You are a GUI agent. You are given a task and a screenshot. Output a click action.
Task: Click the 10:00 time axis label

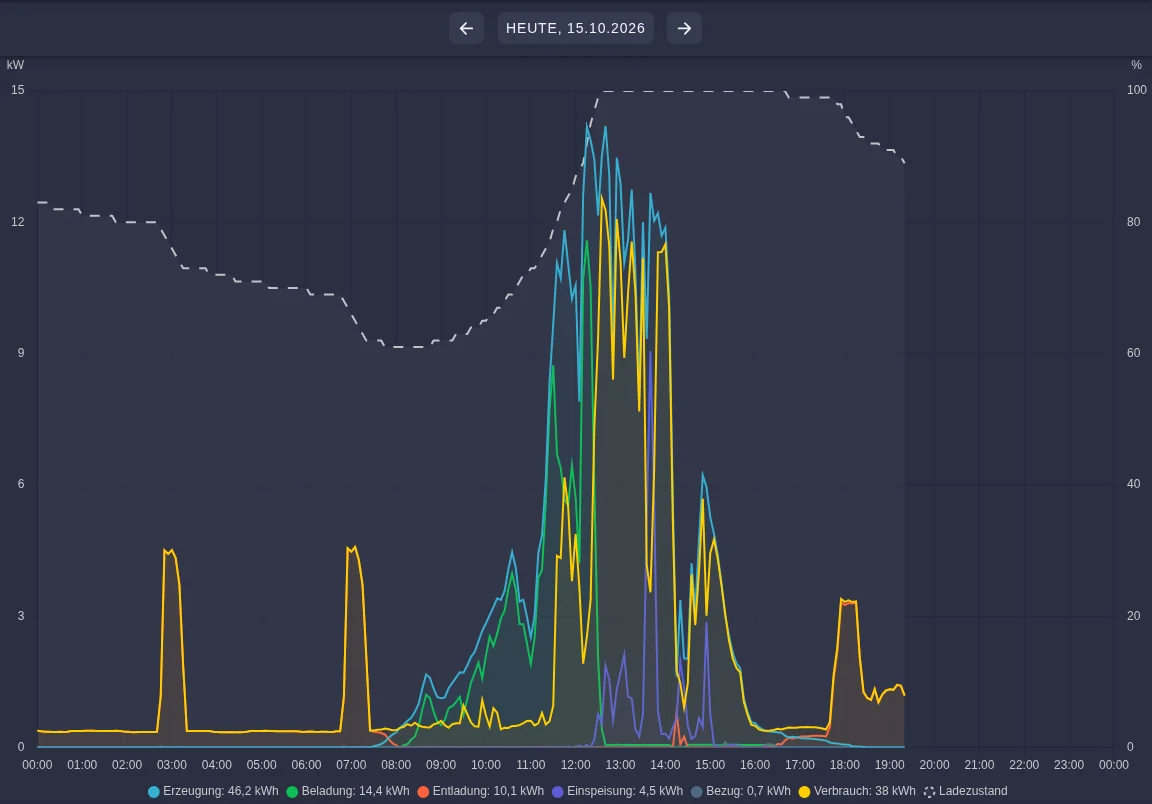click(486, 765)
